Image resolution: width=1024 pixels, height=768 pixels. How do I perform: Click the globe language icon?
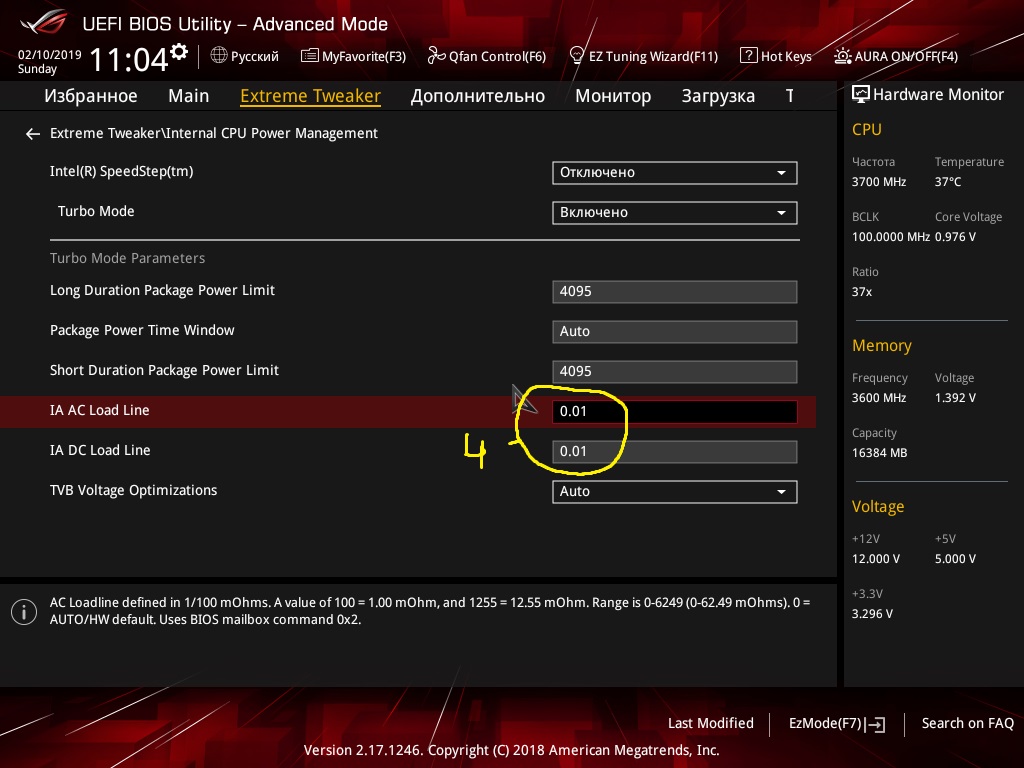tap(219, 56)
